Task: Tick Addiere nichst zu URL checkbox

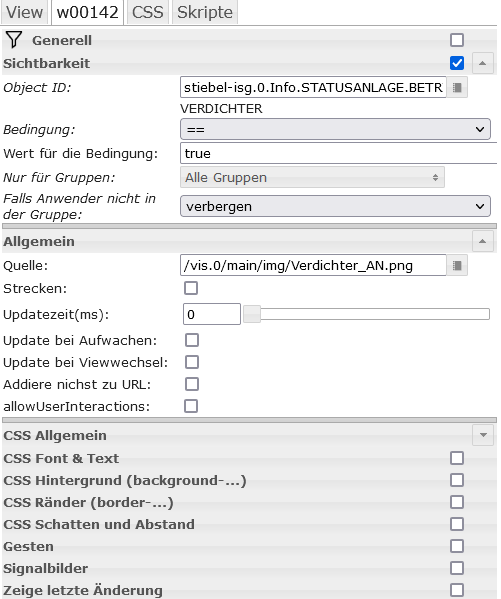Action: 192,384
